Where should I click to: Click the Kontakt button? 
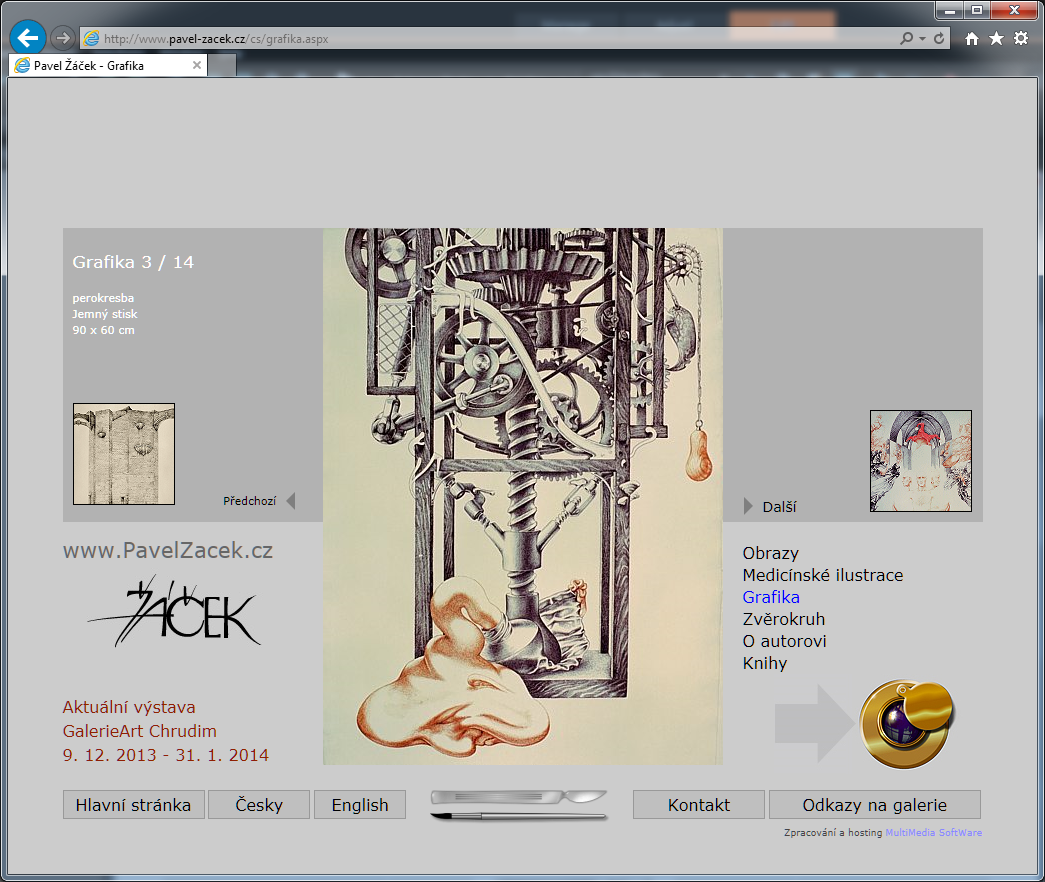tap(698, 805)
